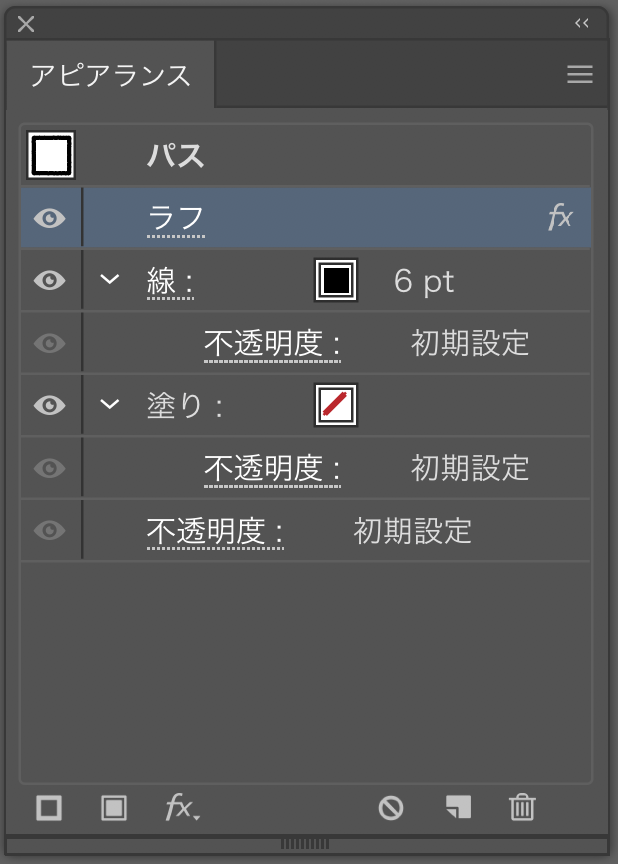
Task: Click Add New Stroke icon at bottom
Action: [49, 808]
